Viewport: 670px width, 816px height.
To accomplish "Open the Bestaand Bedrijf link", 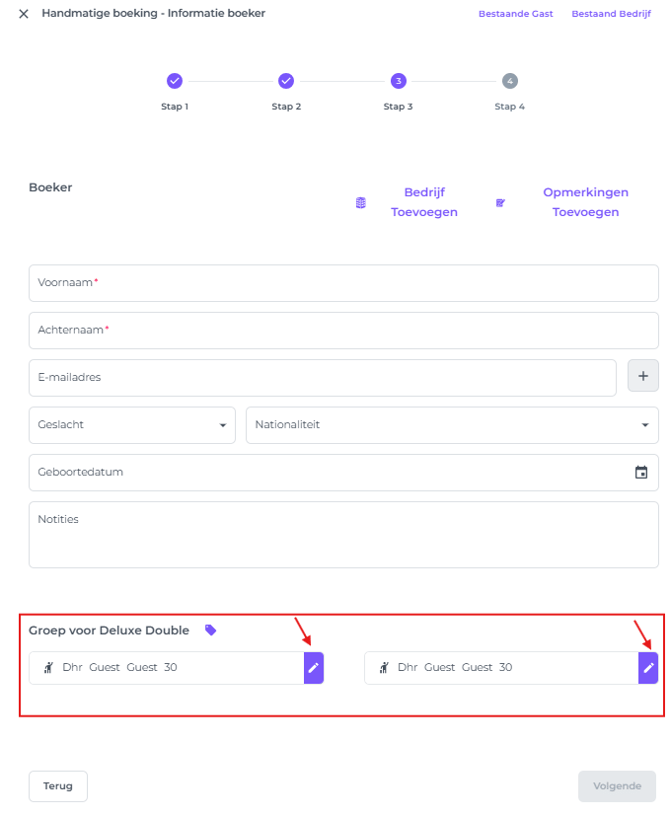I will [x=610, y=14].
